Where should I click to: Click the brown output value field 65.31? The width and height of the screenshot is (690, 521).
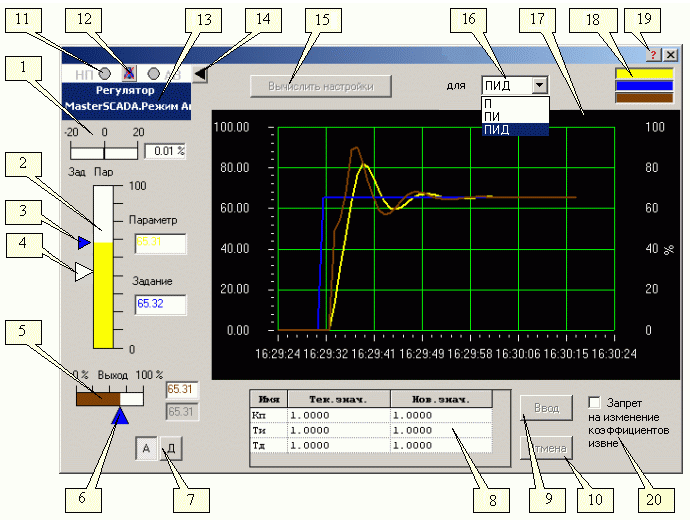pyautogui.click(x=182, y=390)
